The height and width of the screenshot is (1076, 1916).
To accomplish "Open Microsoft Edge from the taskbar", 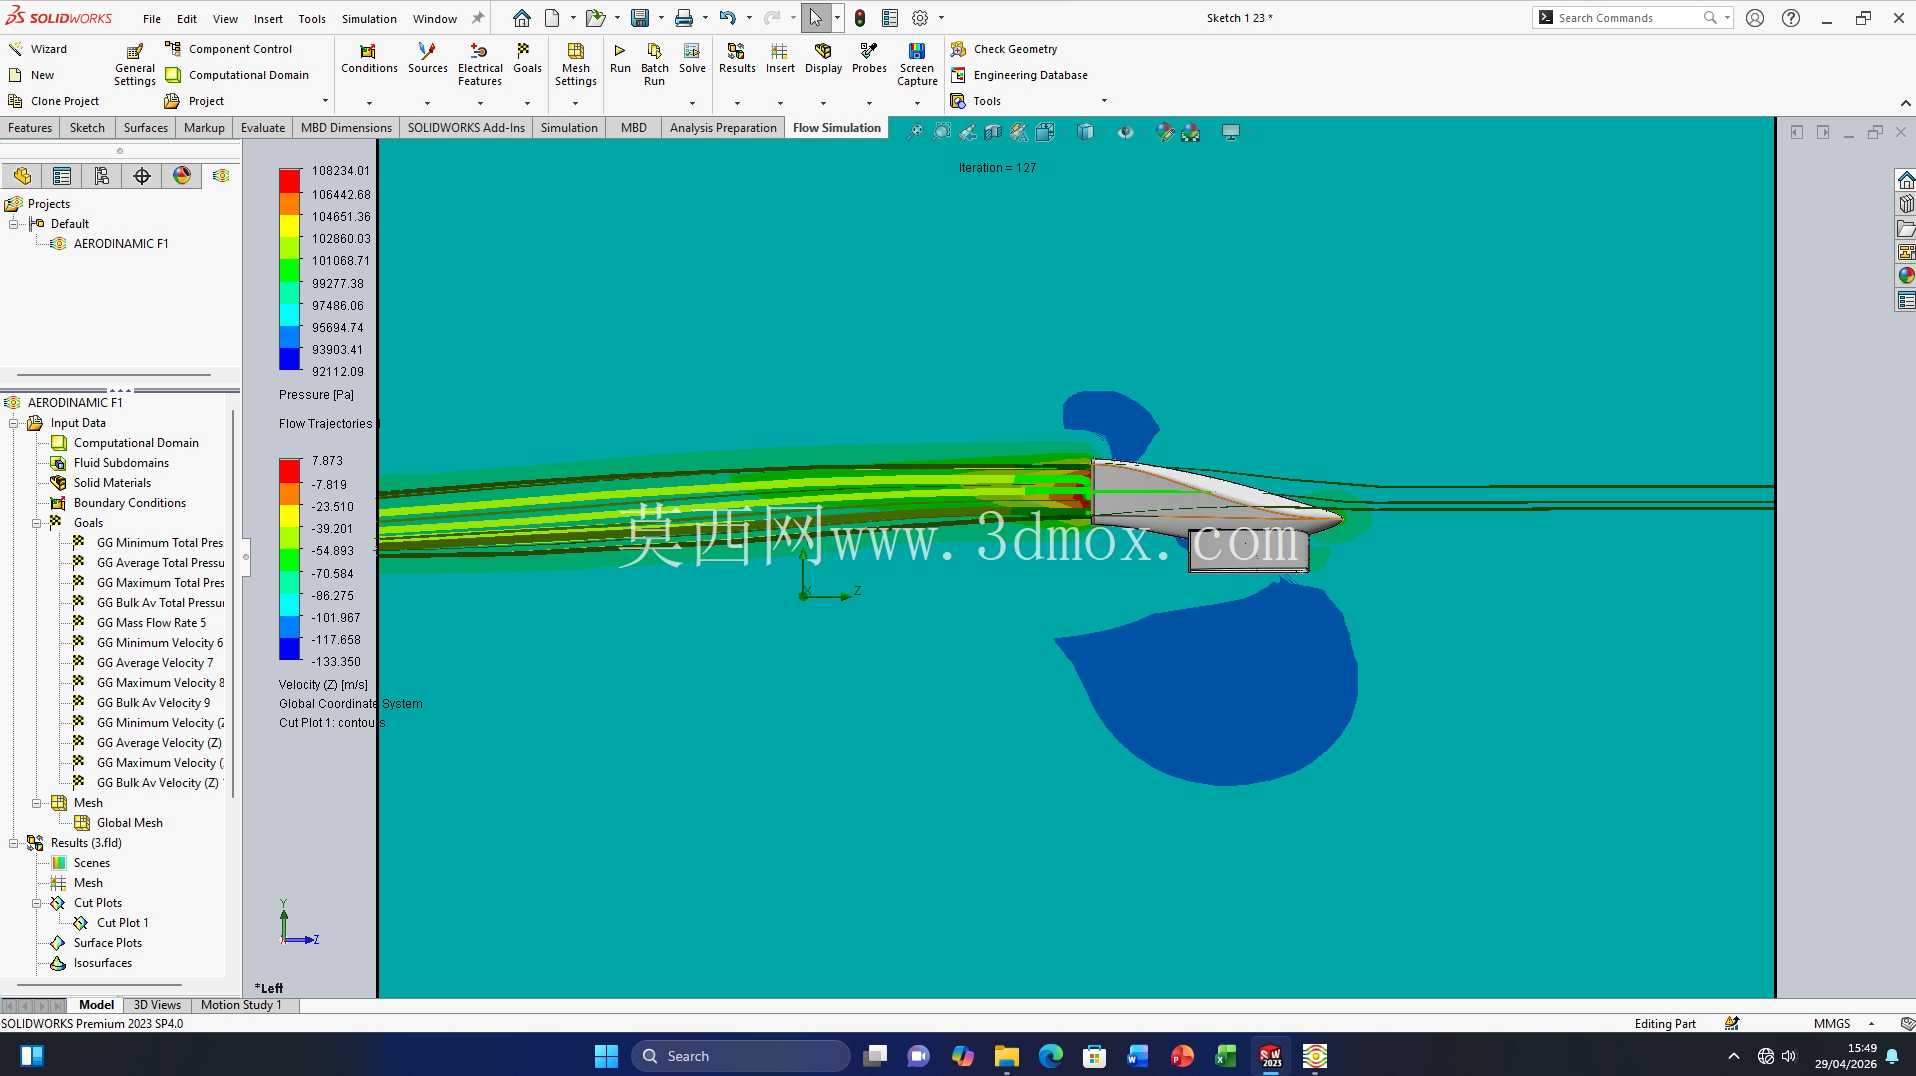I will tap(1050, 1056).
